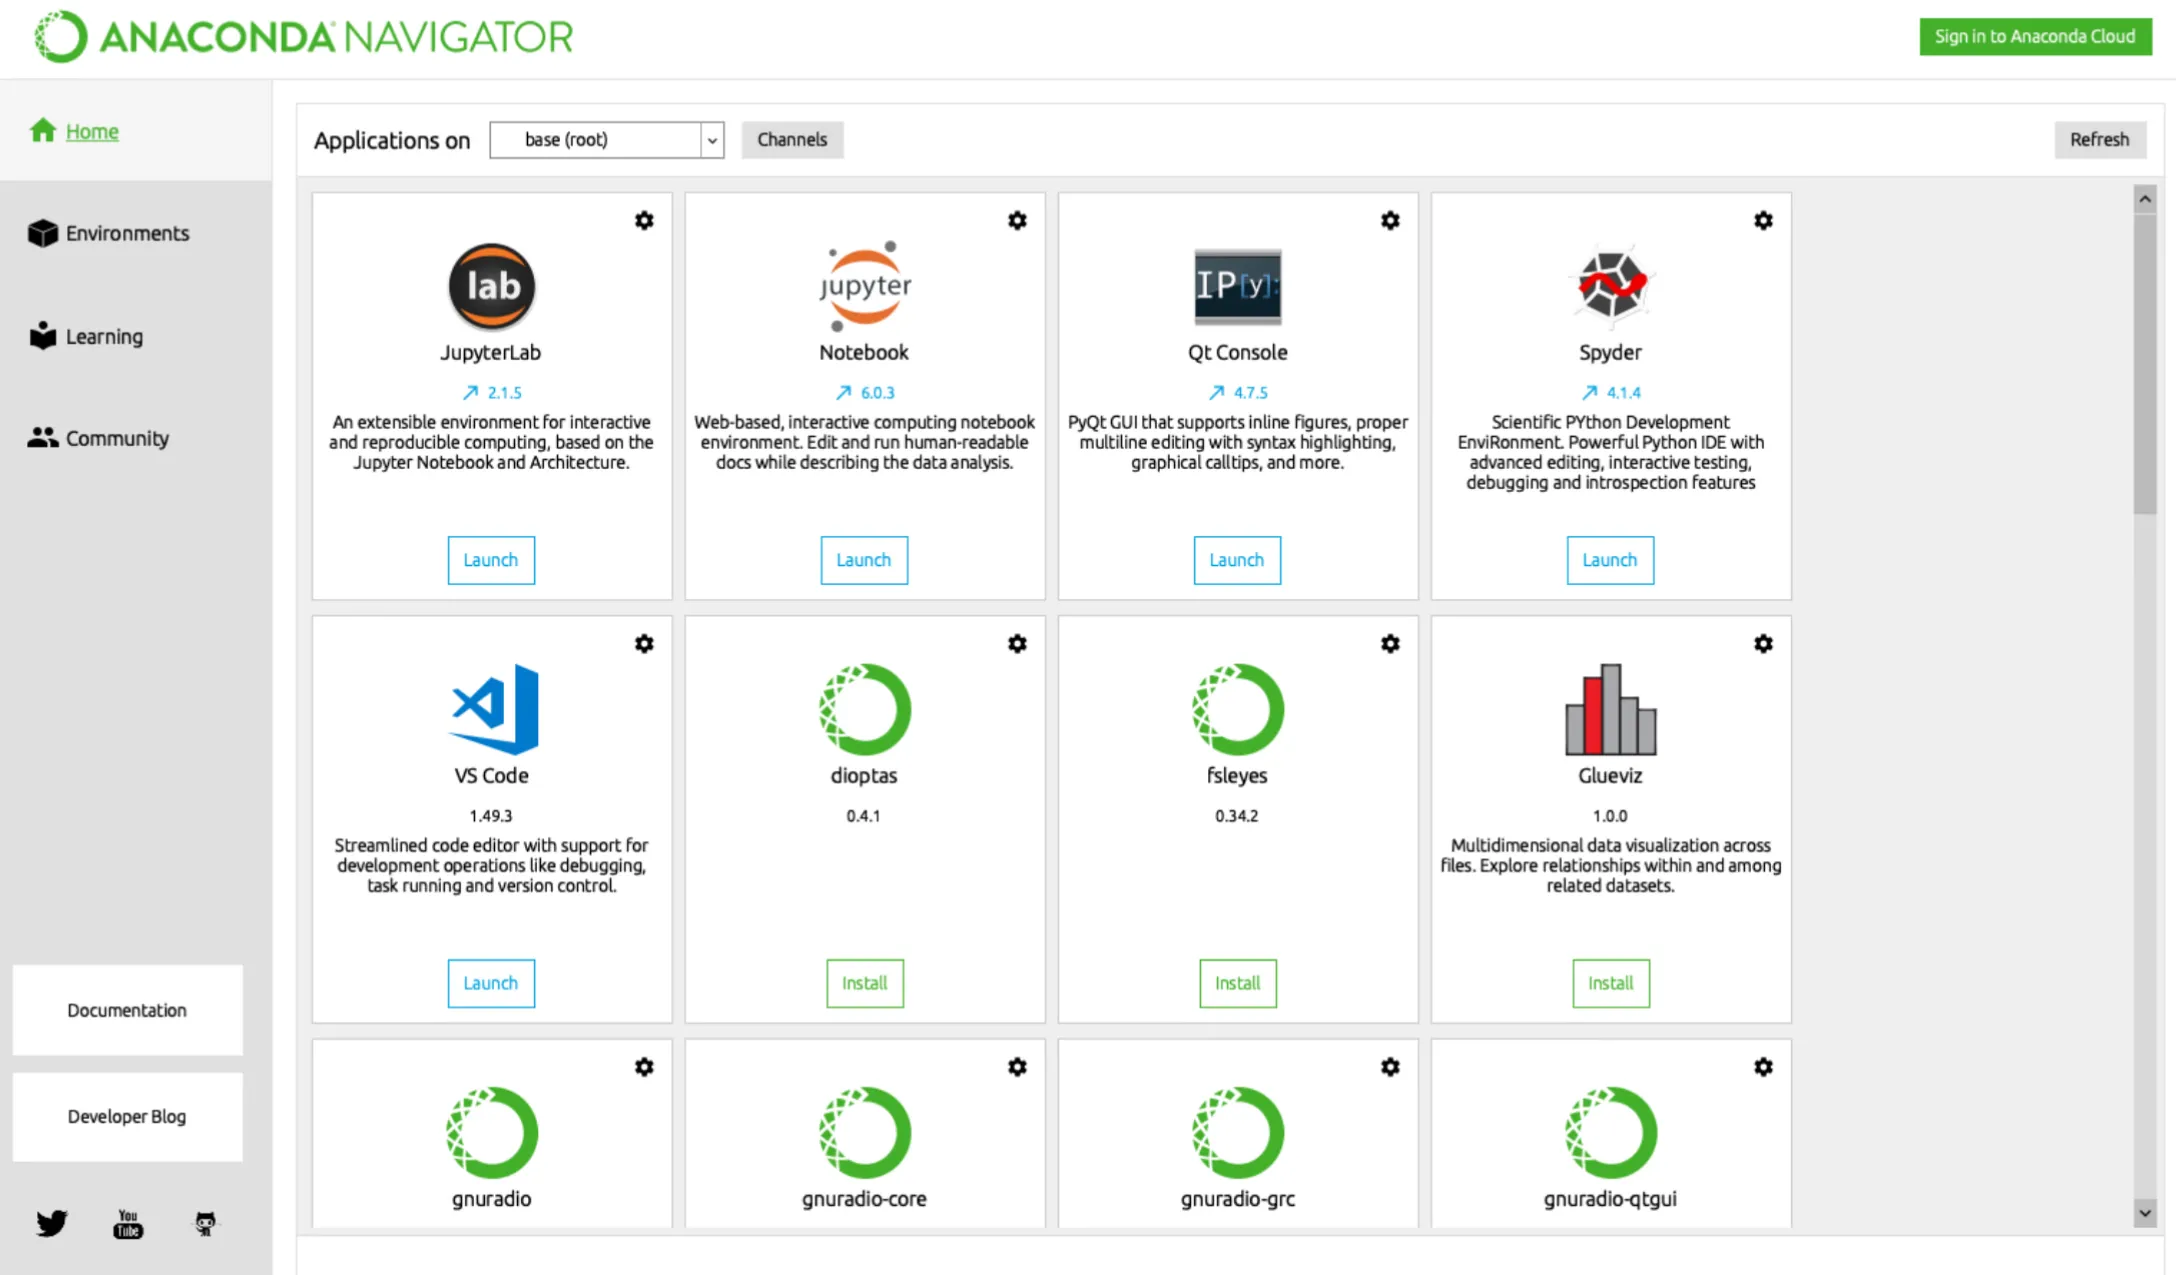This screenshot has height=1275, width=2176.
Task: Click the VS Code logo
Action: 494,709
